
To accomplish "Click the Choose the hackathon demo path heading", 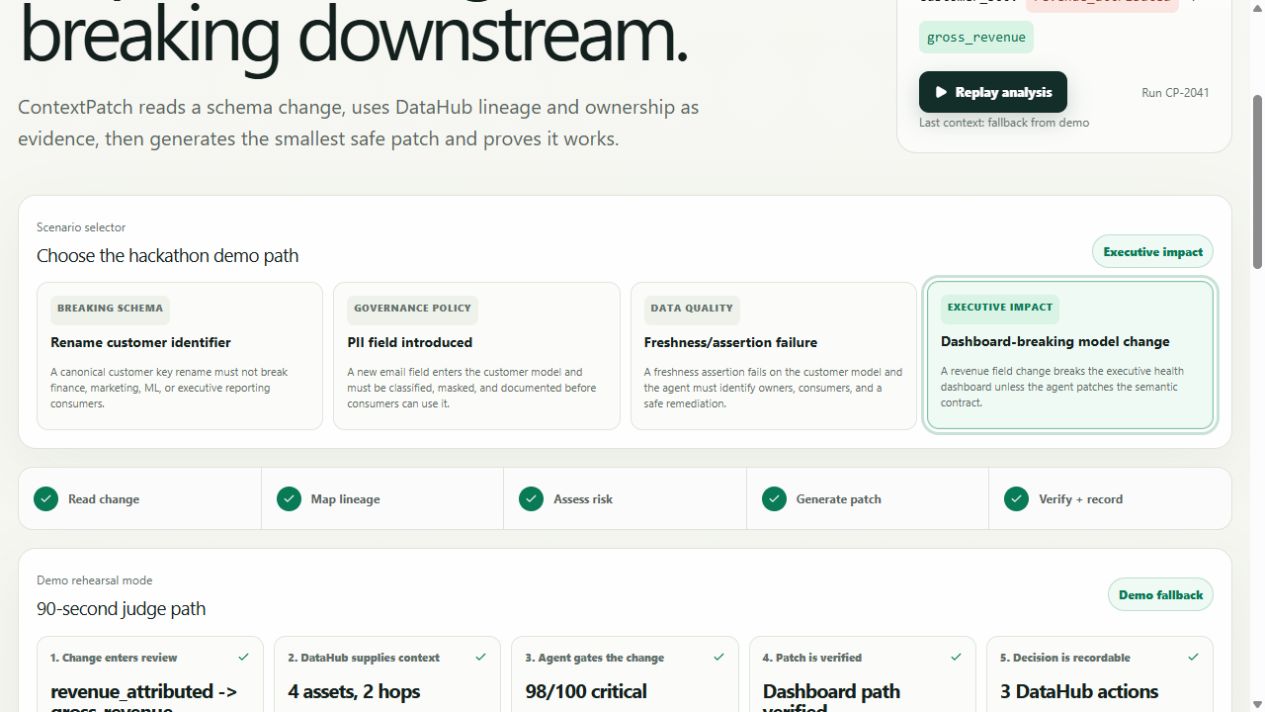I will (168, 256).
